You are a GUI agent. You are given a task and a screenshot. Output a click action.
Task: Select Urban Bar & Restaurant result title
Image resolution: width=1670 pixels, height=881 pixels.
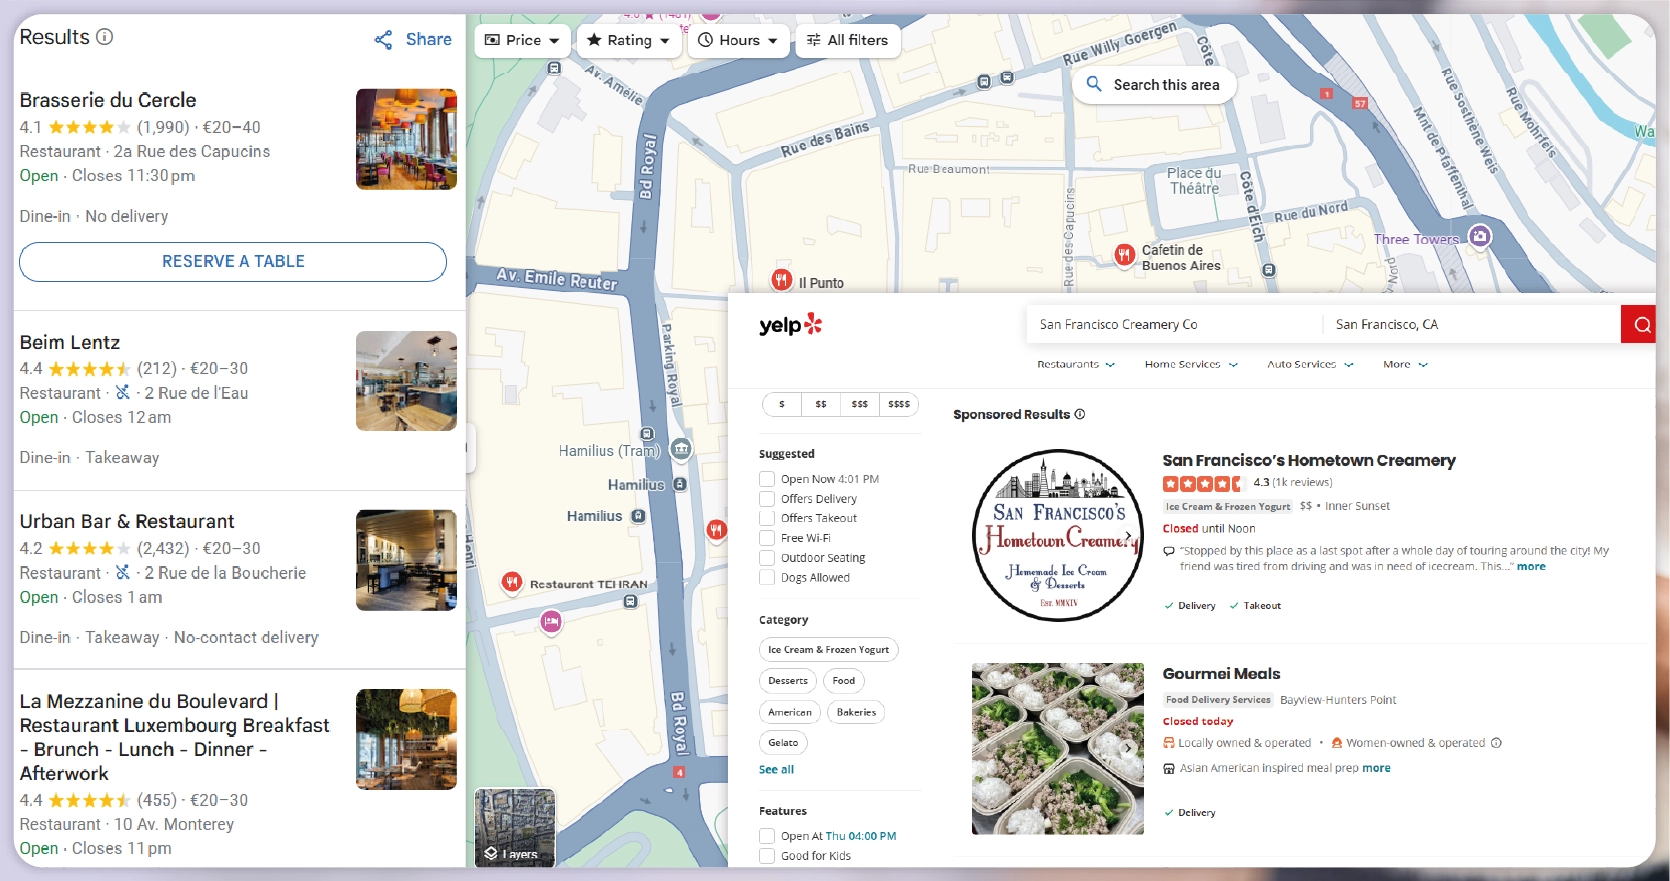point(127,522)
